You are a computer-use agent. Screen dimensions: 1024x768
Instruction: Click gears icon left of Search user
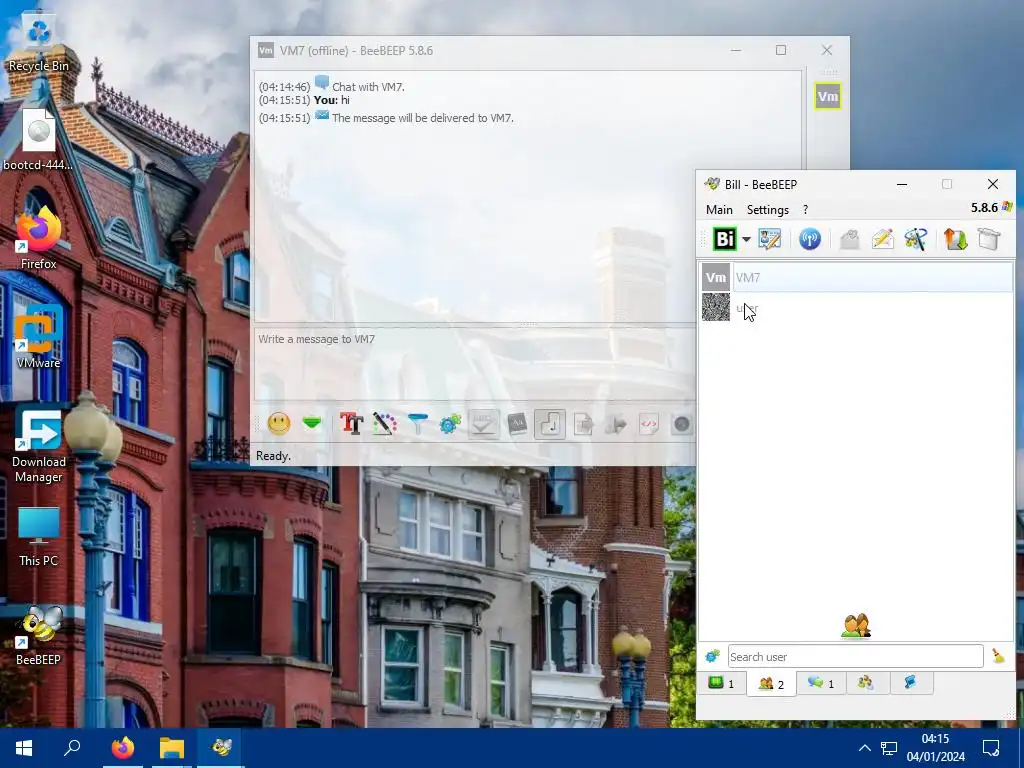click(712, 656)
